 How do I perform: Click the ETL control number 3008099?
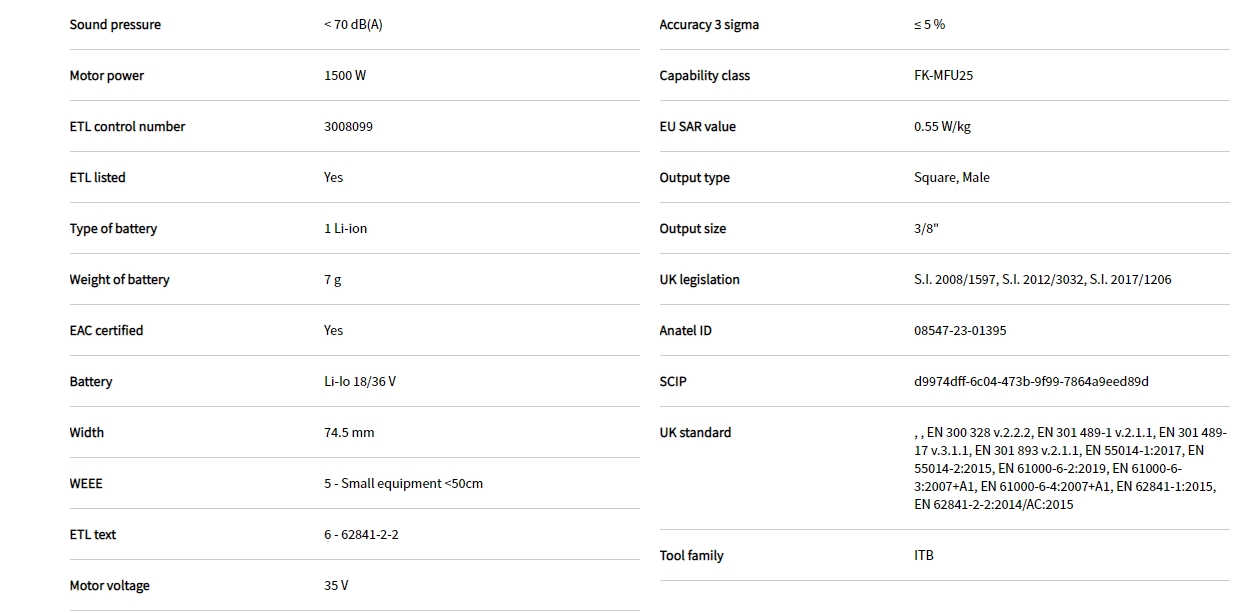coord(348,127)
